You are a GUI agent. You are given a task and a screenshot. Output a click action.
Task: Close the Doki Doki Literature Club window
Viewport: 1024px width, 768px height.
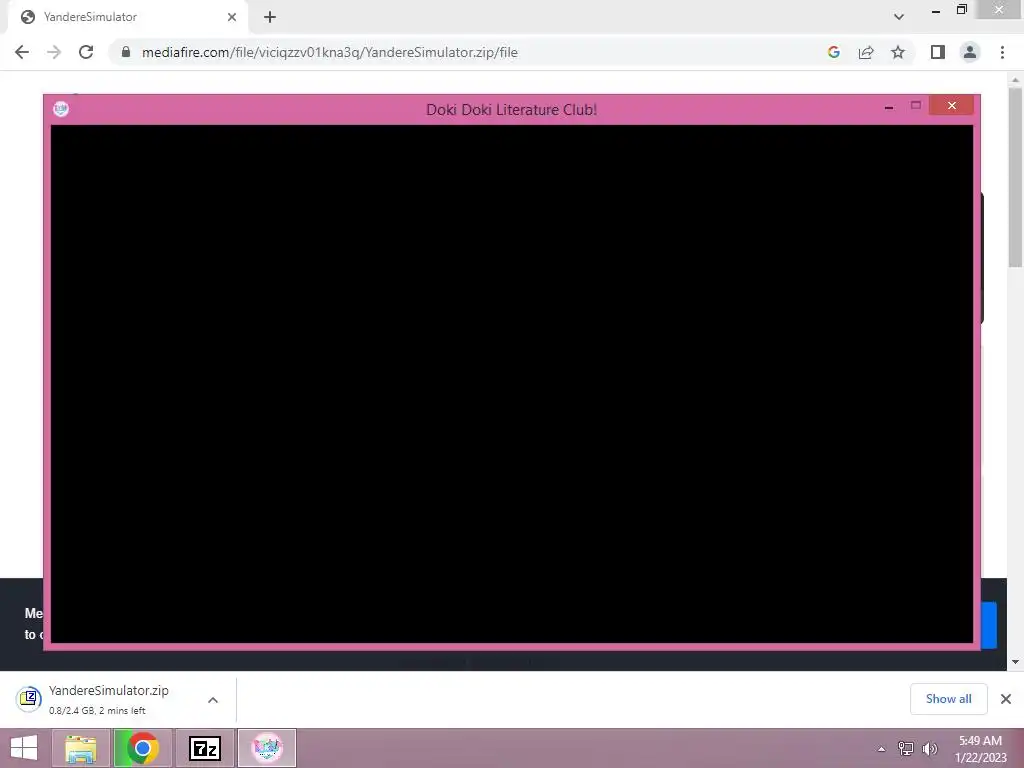[952, 105]
